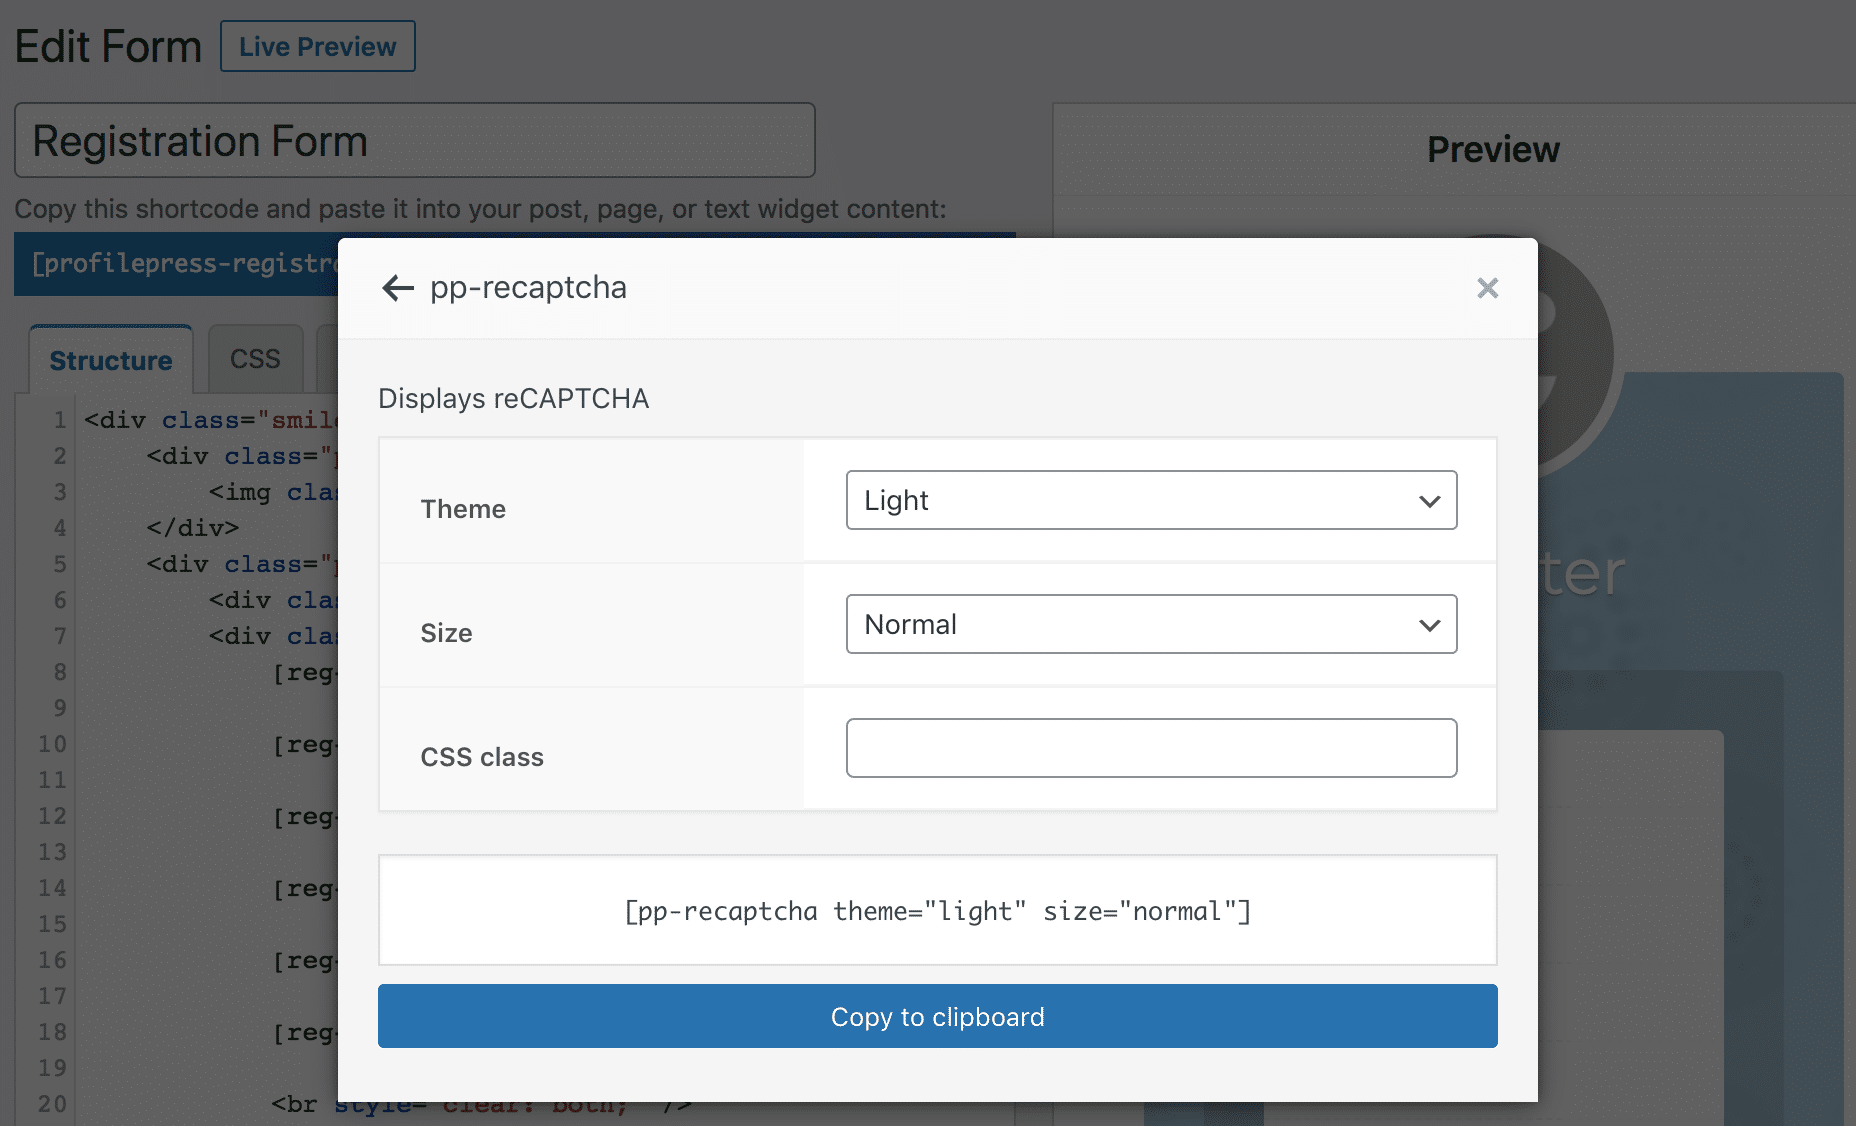The image size is (1856, 1126).
Task: Select the profilepress-registration shortcode box
Action: pos(176,264)
